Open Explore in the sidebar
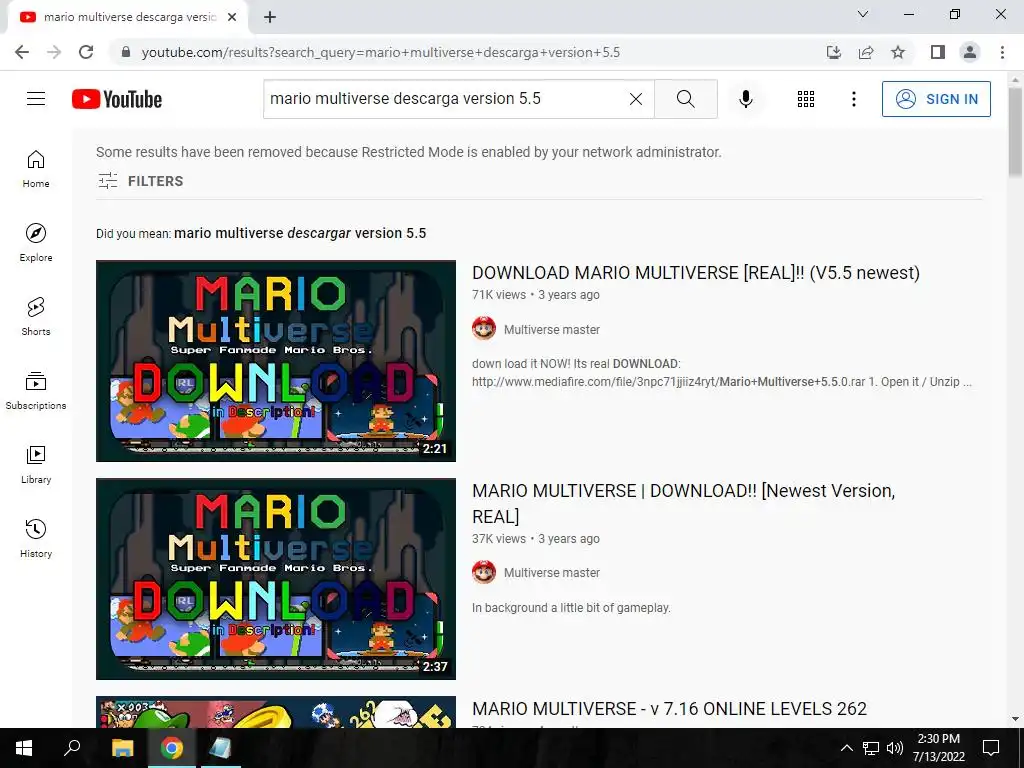 point(36,243)
